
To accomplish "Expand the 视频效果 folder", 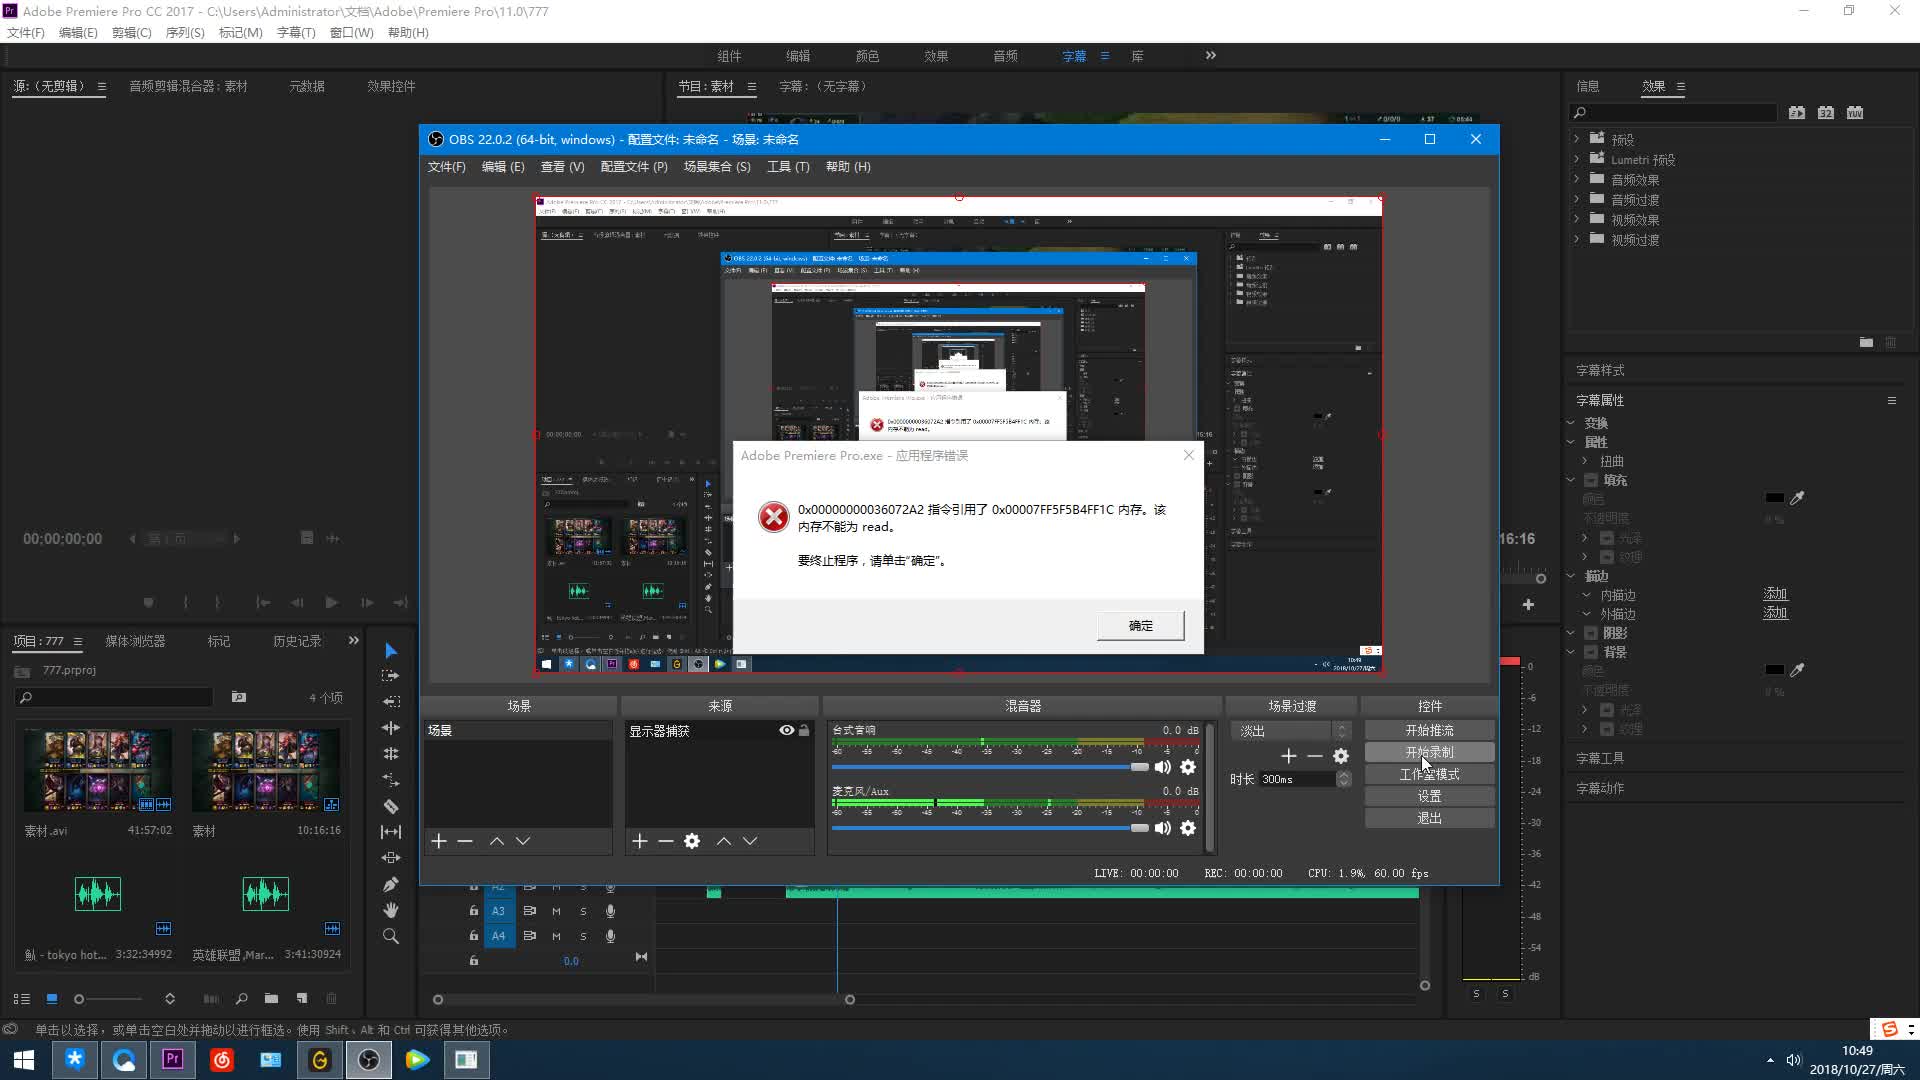I will pos(1577,219).
